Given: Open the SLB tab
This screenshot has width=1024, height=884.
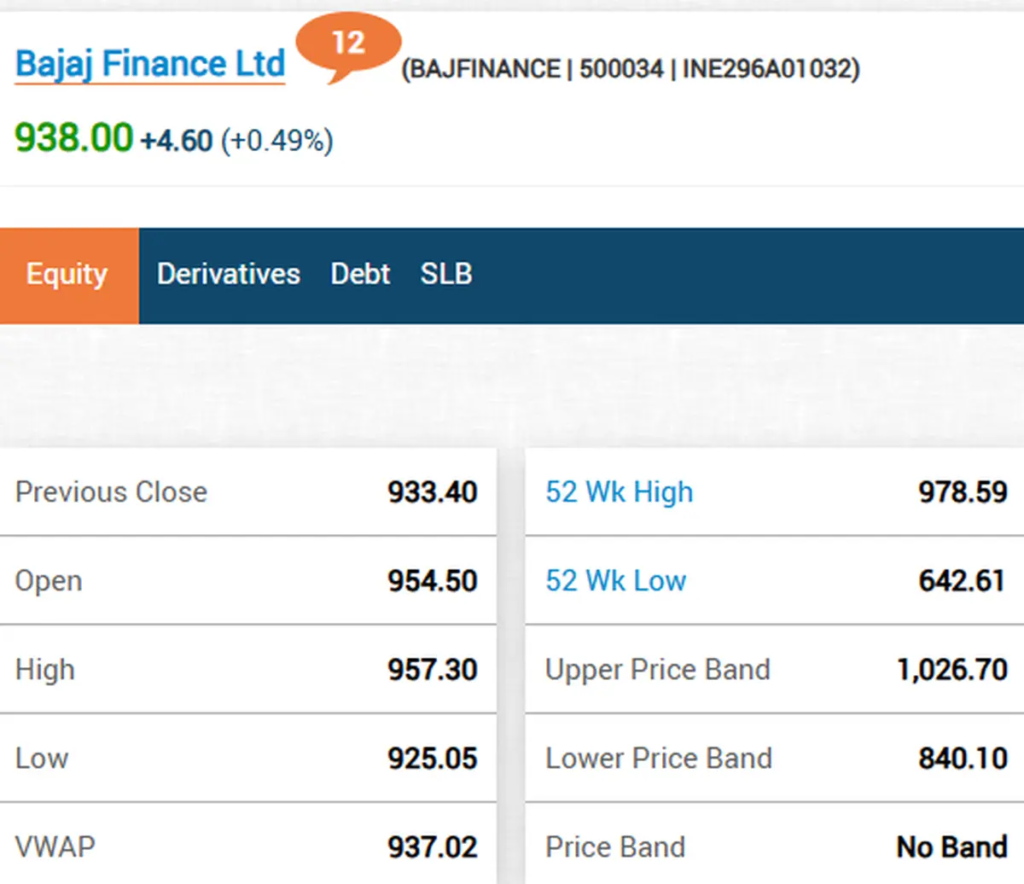Looking at the screenshot, I should click(446, 274).
